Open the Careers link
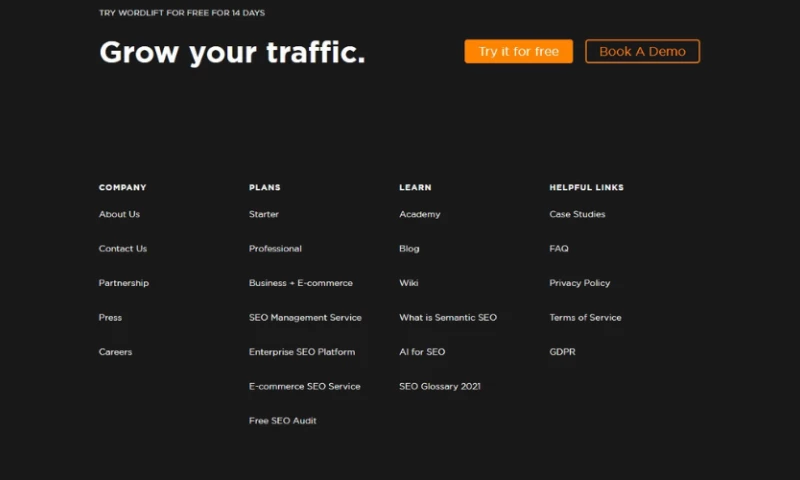 [x=115, y=352]
